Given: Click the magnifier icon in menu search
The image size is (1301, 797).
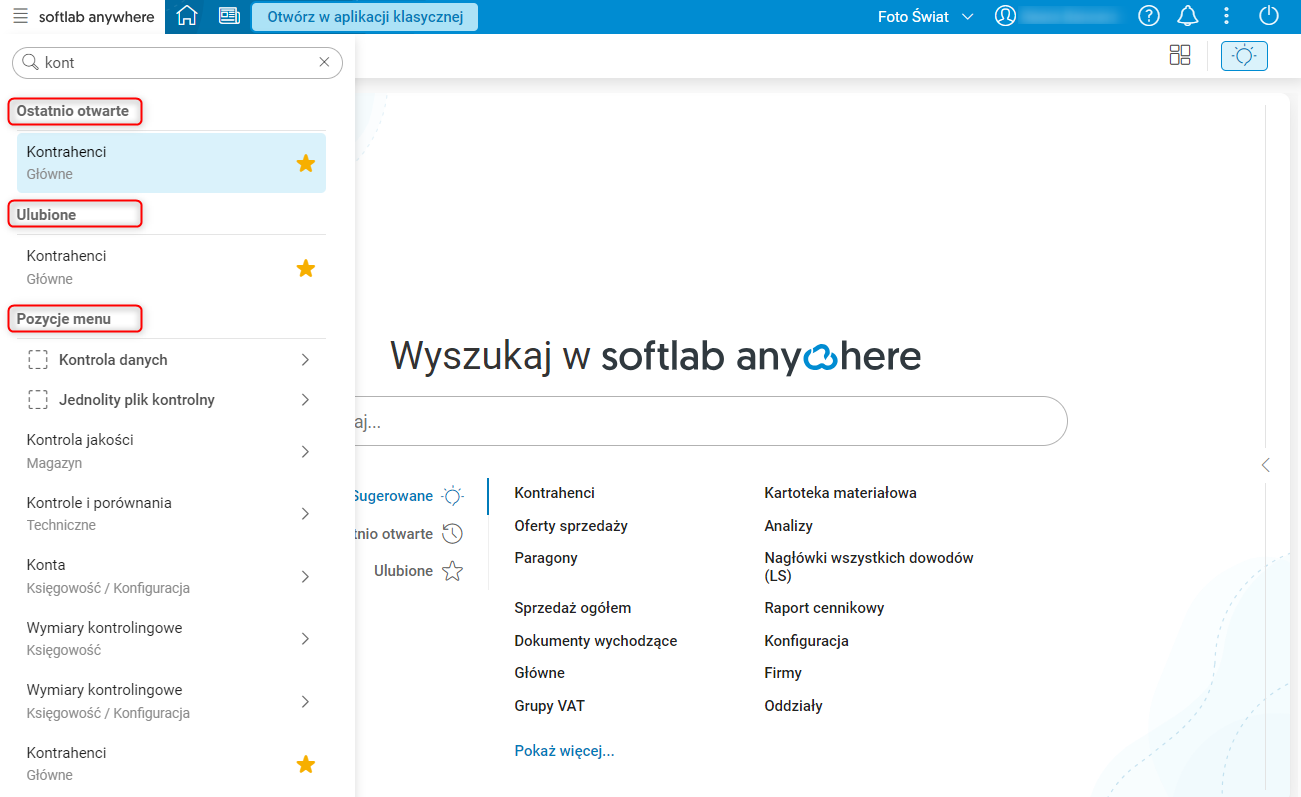Looking at the screenshot, I should pos(30,62).
